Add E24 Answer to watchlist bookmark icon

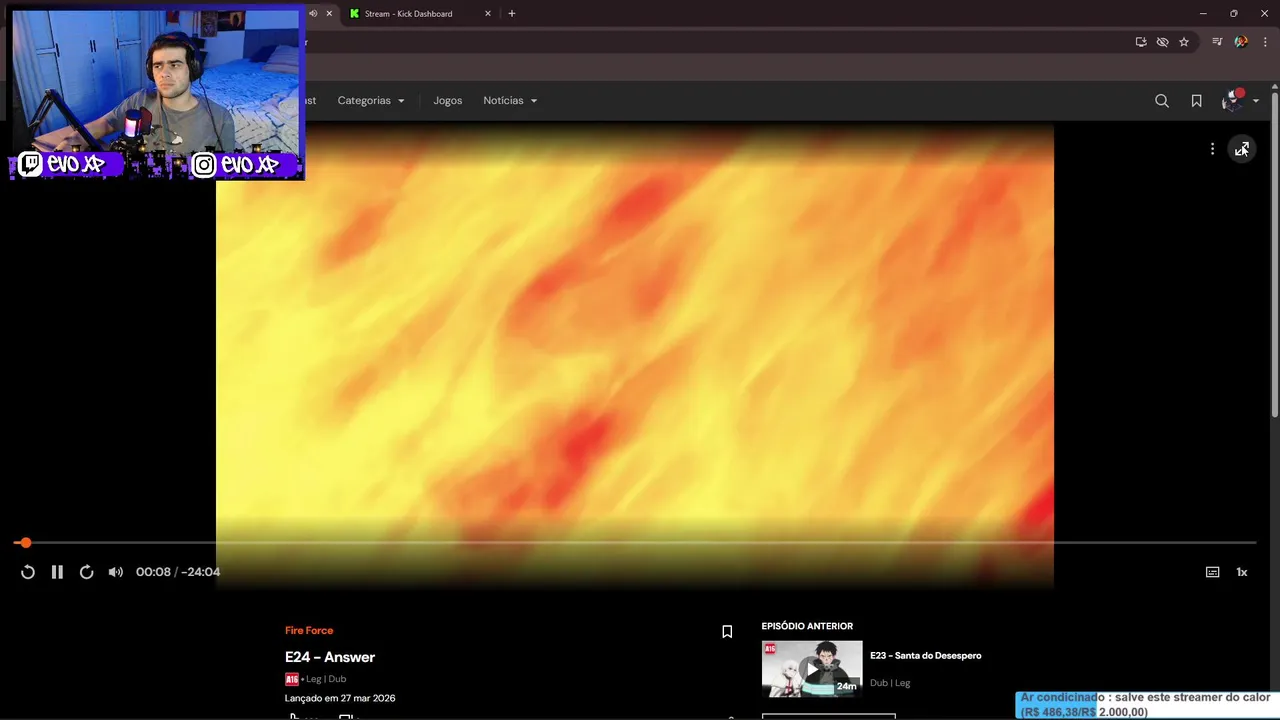727,632
